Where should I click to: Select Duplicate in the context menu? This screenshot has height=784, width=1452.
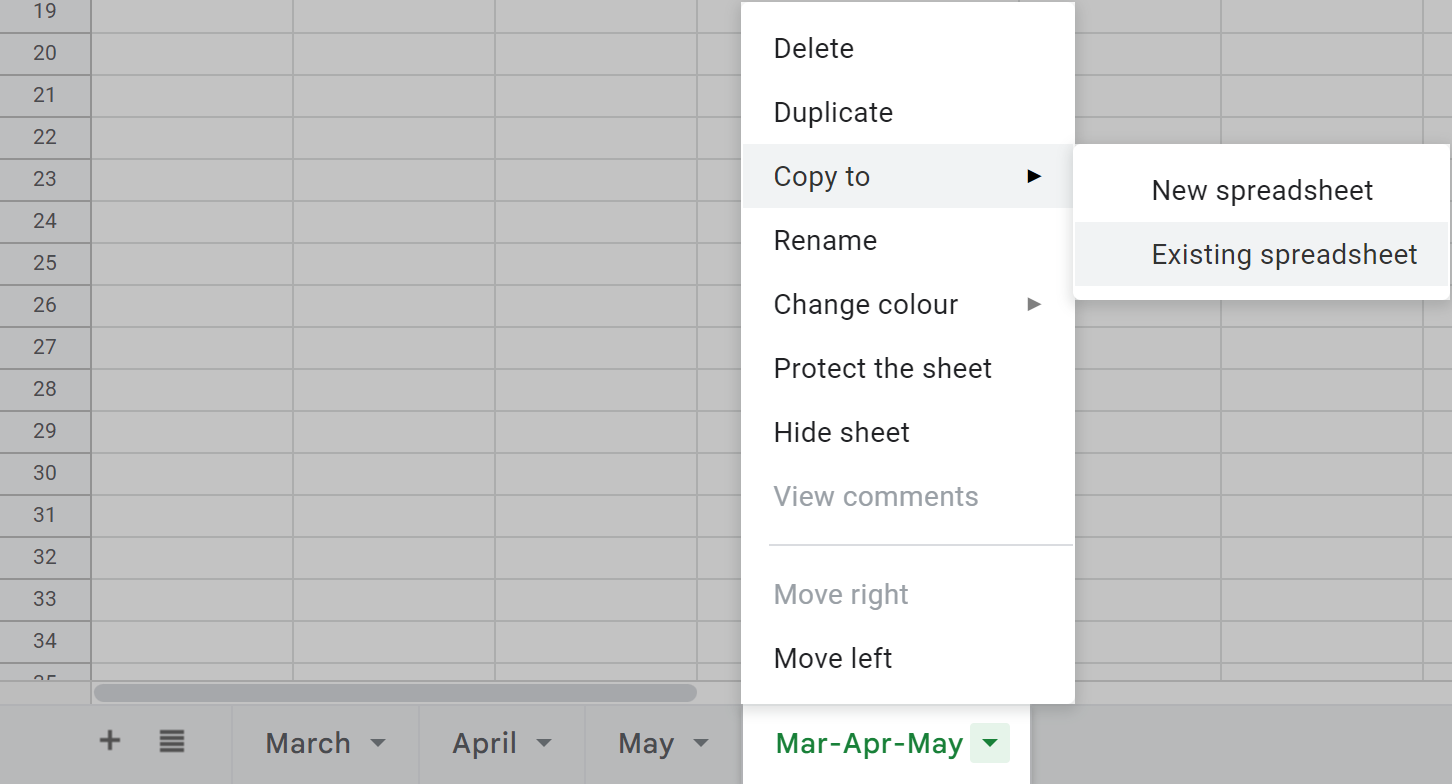coord(833,113)
